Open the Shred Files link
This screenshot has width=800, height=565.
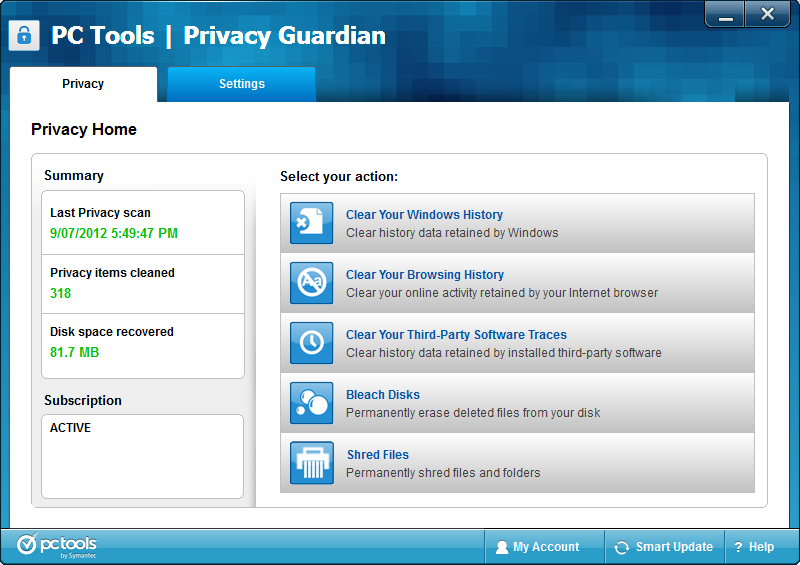coord(378,455)
